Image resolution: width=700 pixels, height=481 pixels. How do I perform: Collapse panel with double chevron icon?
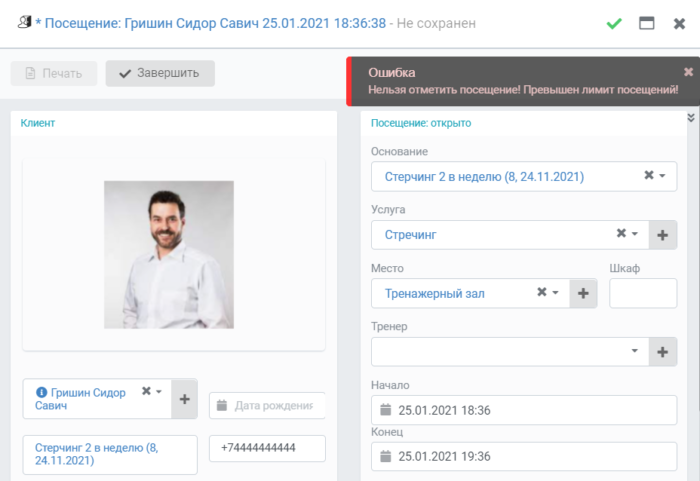pos(691,117)
